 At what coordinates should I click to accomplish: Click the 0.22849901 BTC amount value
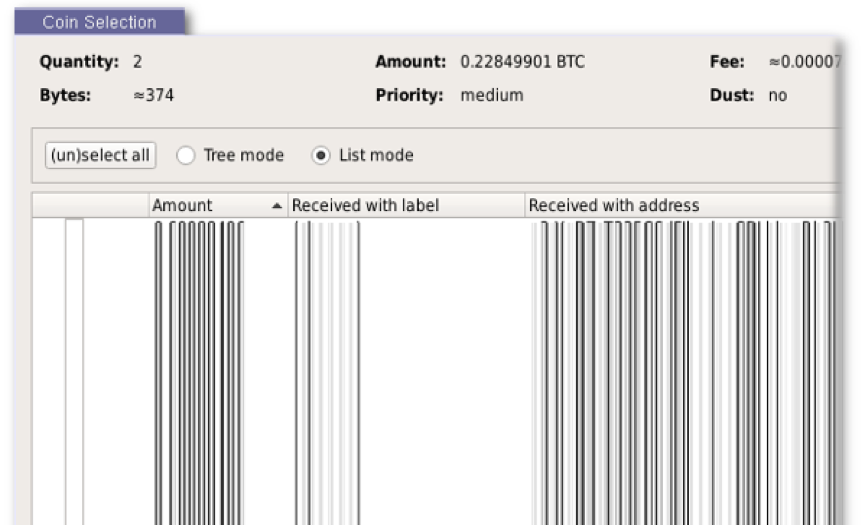pos(522,62)
